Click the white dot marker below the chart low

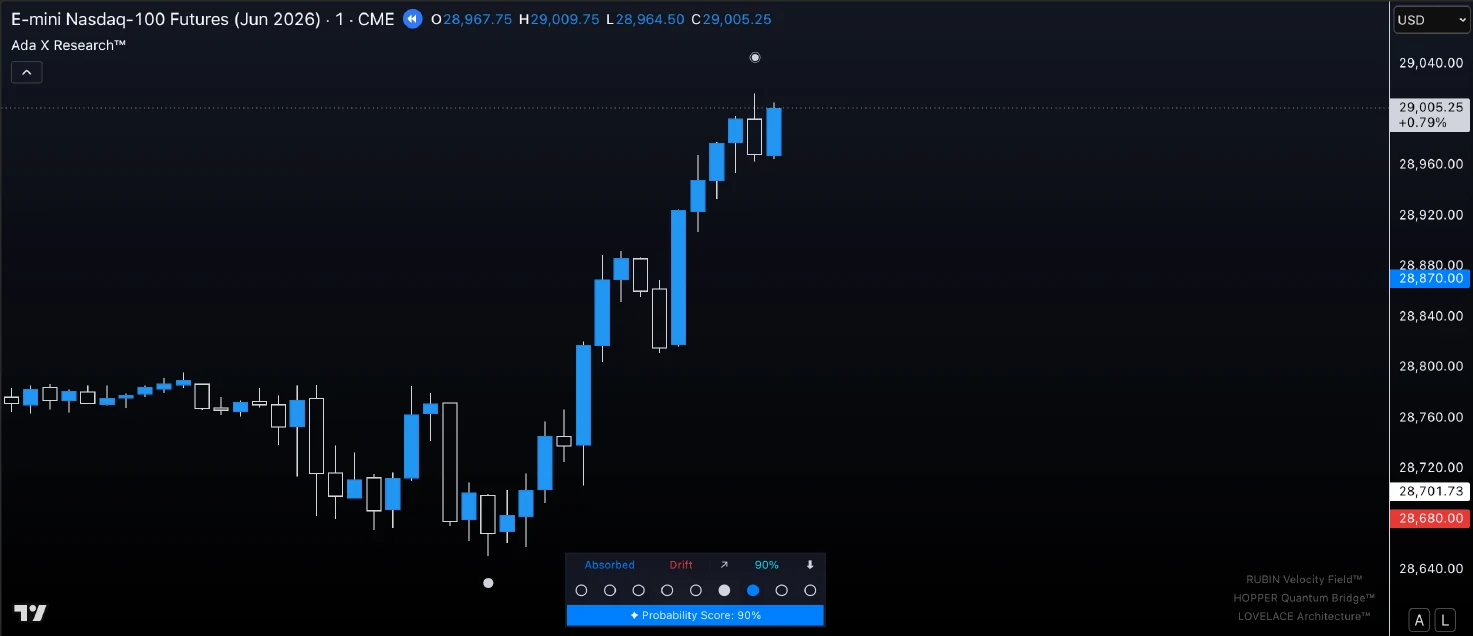488,583
